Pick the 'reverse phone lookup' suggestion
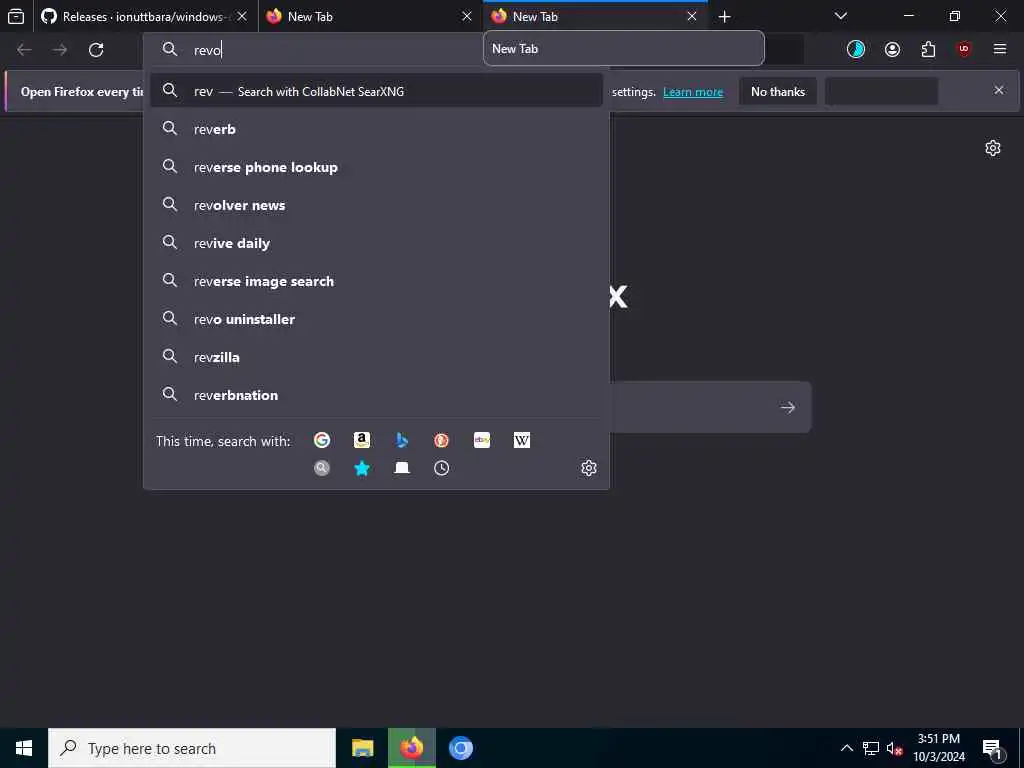The image size is (1024, 768). 376,167
